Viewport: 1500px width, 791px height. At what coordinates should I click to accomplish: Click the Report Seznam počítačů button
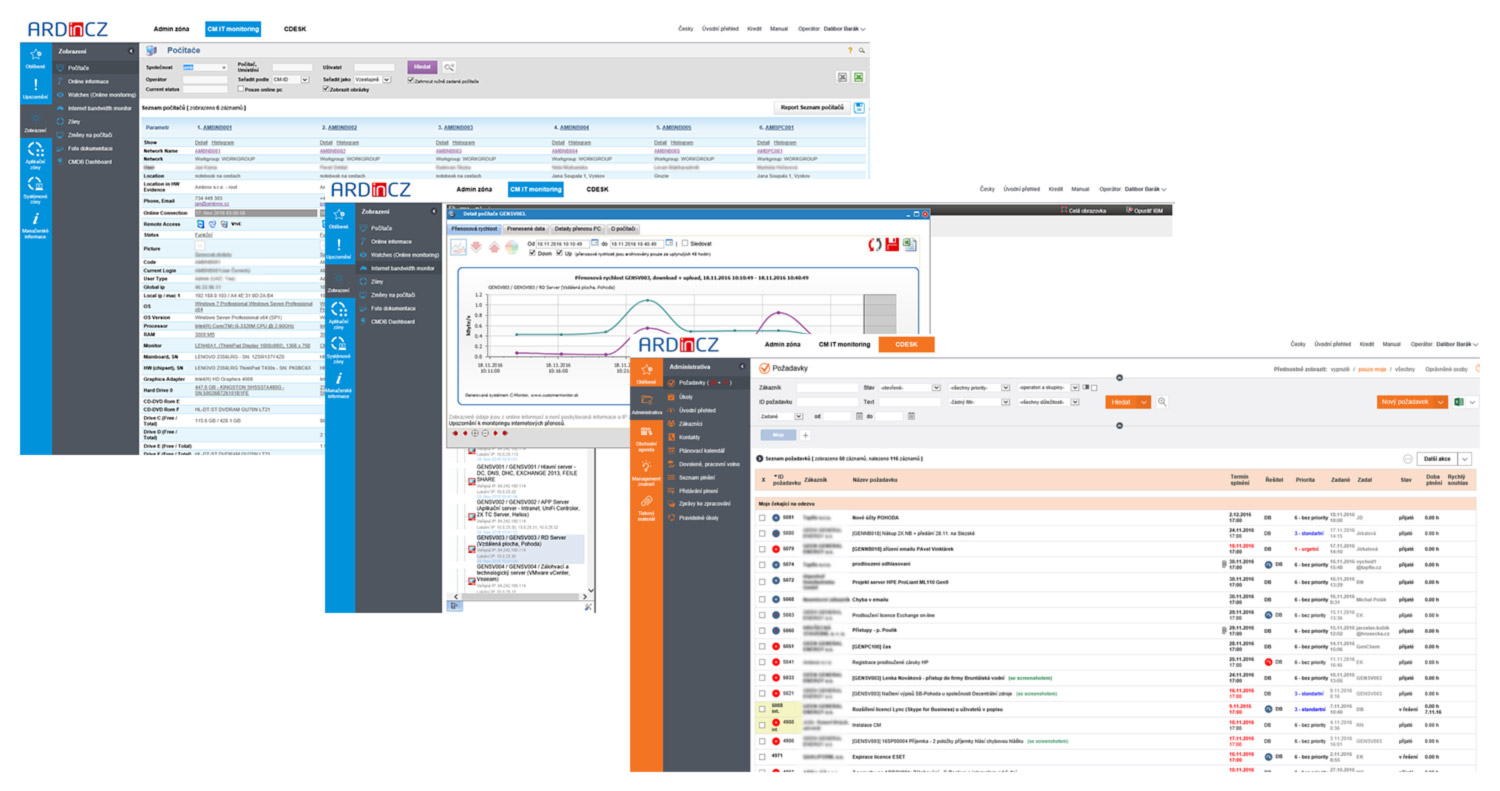coord(811,107)
